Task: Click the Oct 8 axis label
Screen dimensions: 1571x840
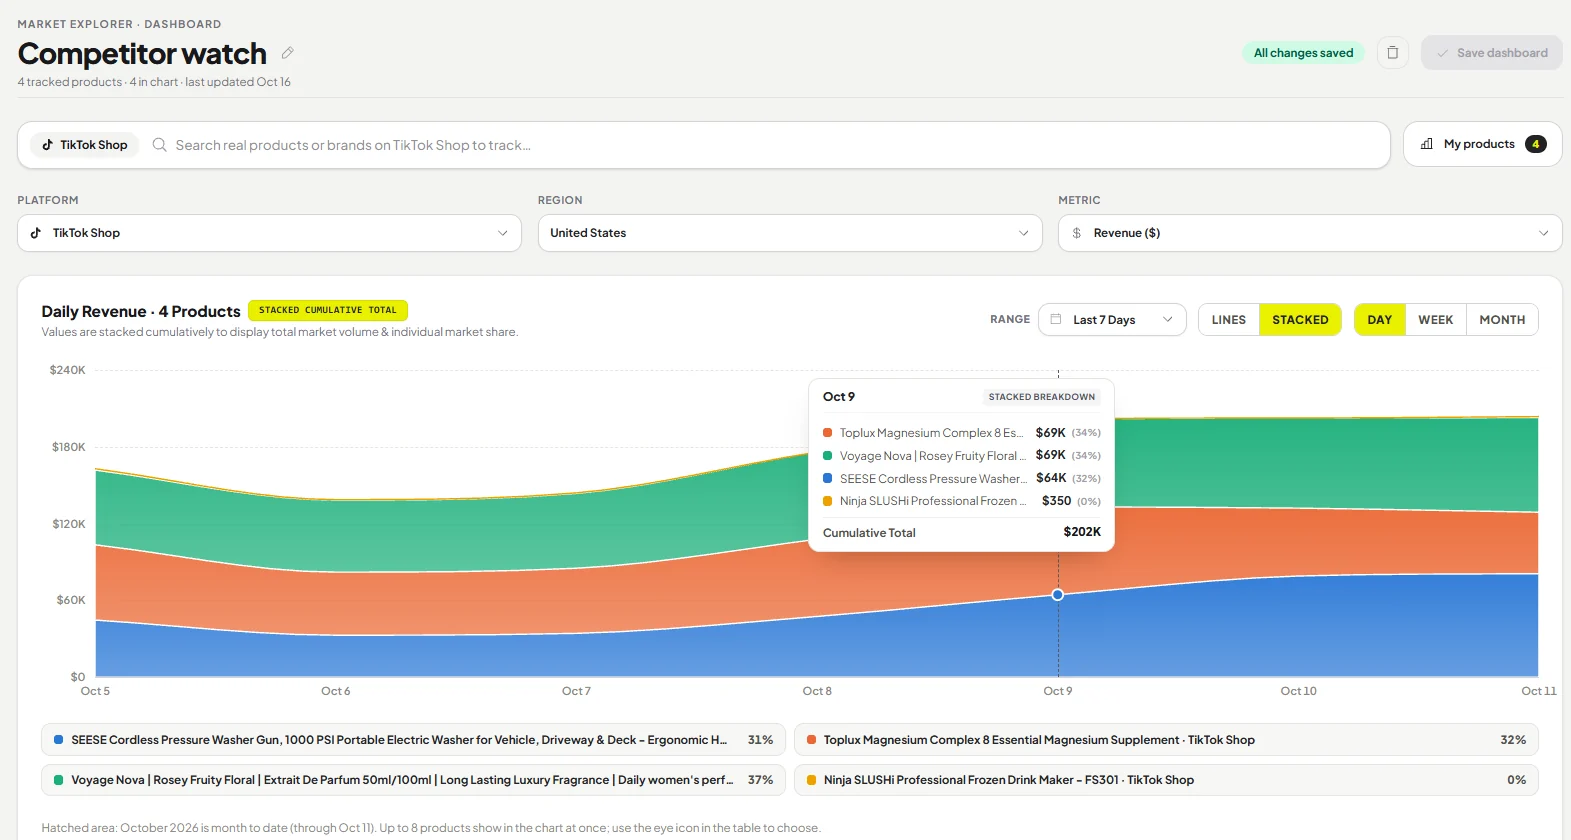Action: (817, 691)
